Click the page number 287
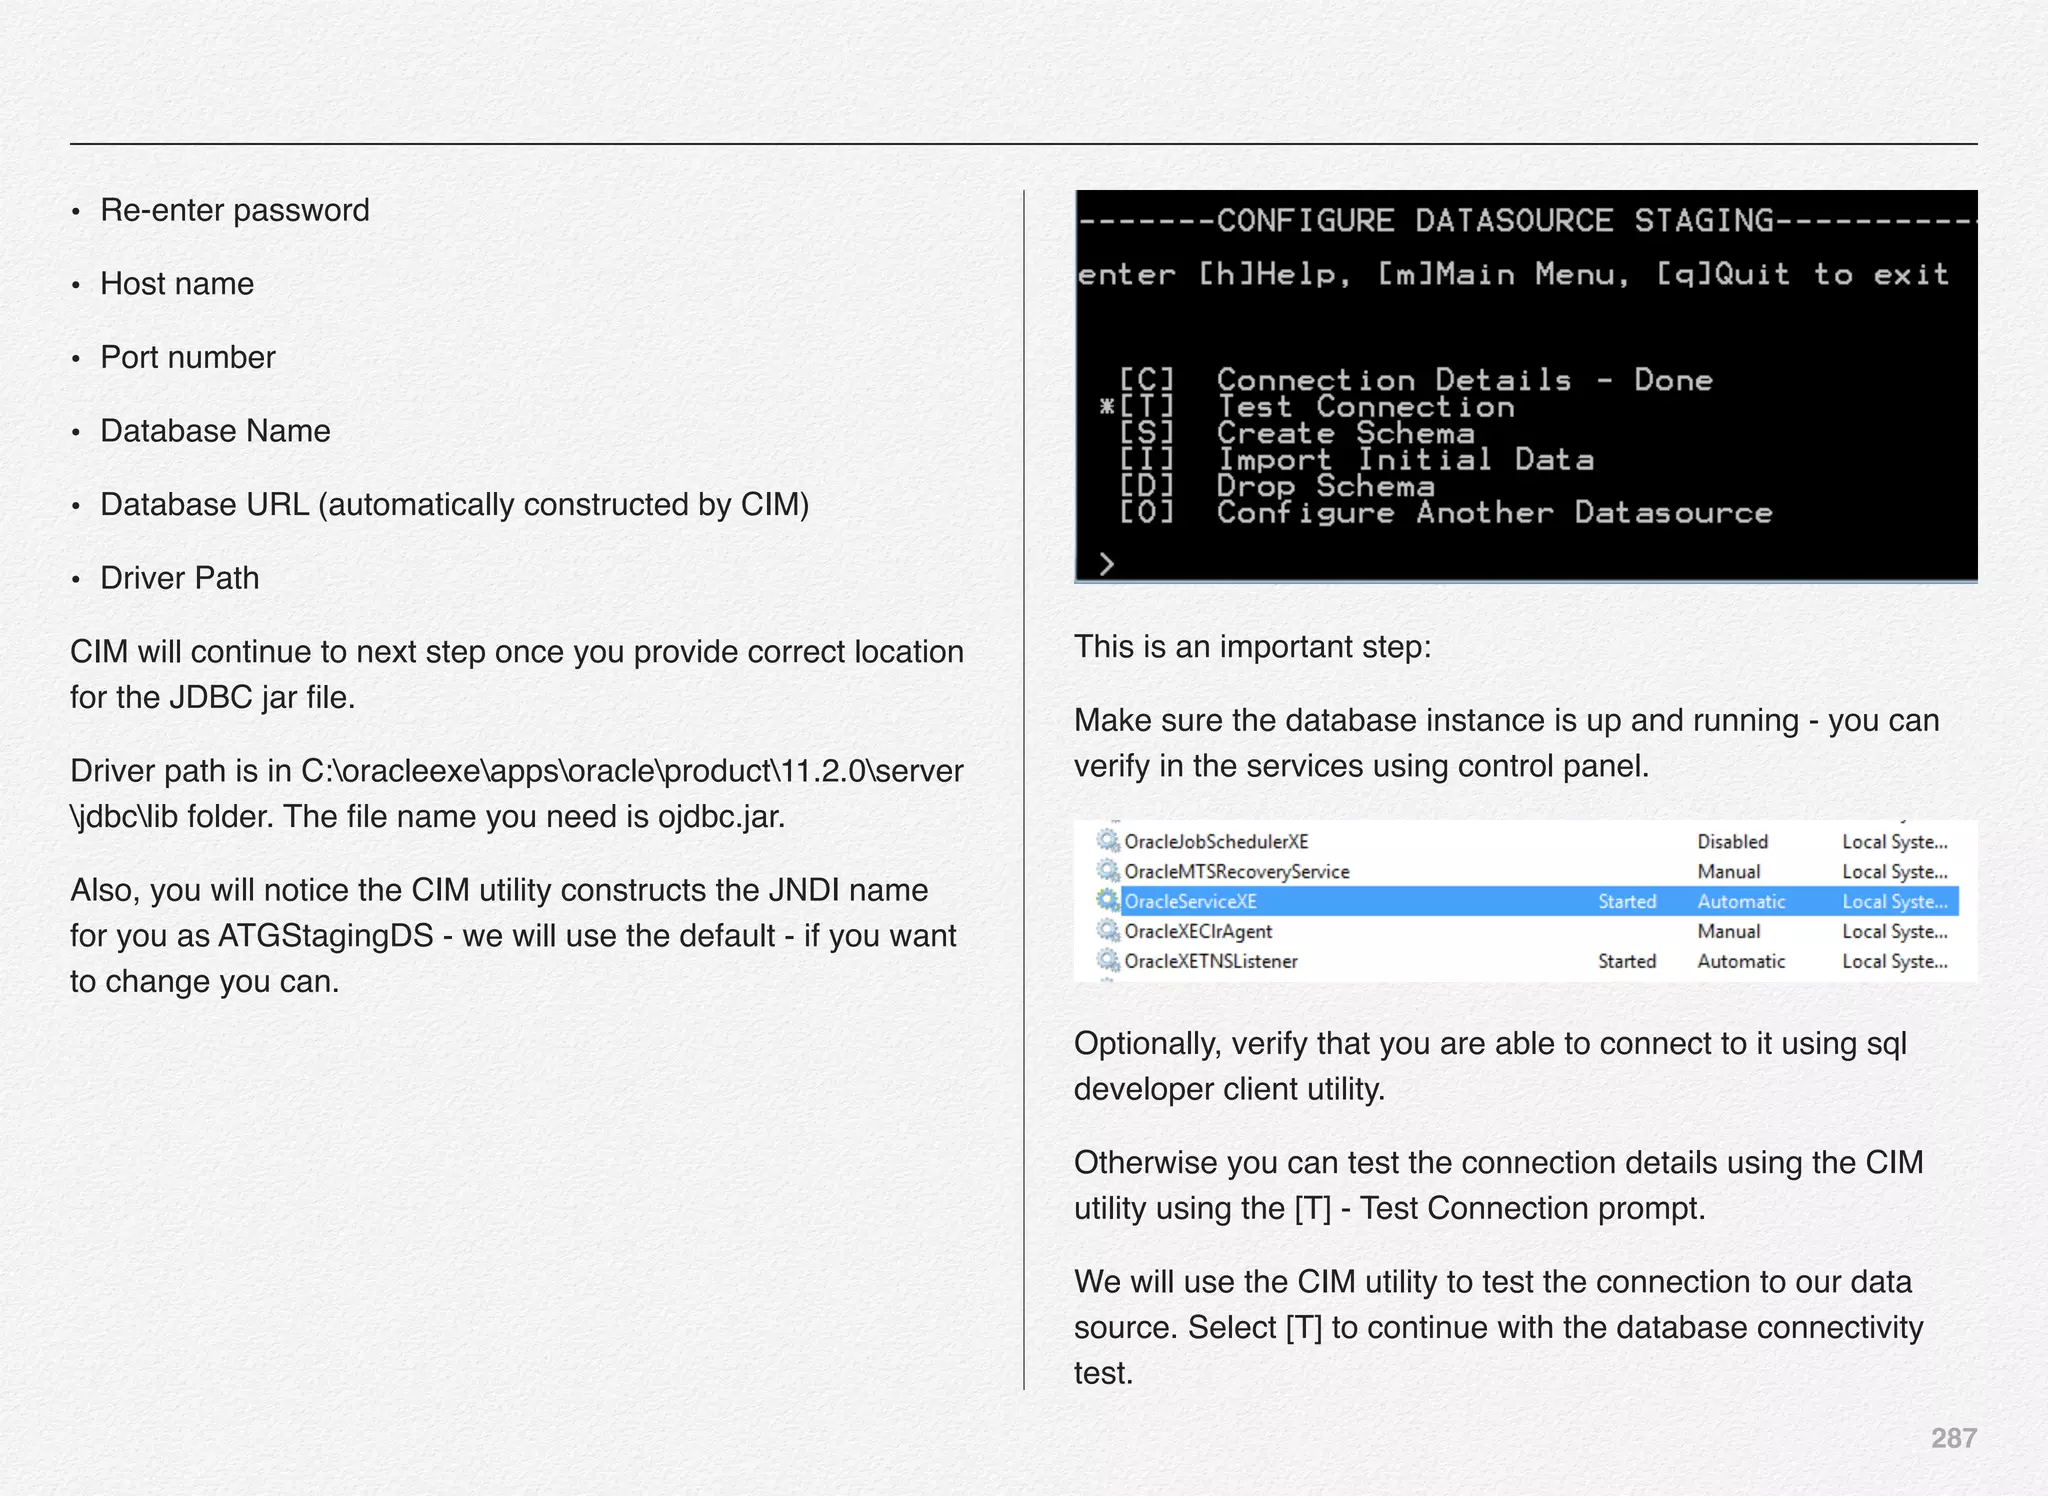This screenshot has height=1496, width=2048. click(1954, 1438)
